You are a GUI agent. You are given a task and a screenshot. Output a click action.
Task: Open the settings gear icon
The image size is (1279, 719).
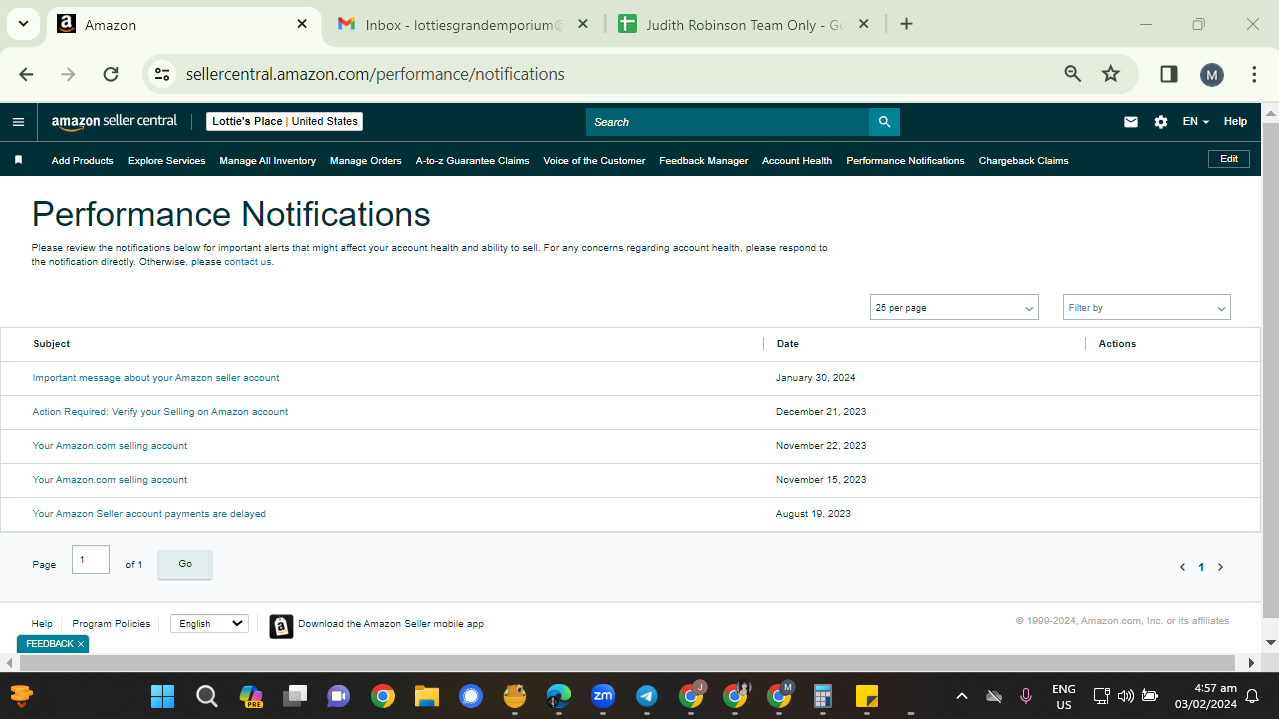(x=1160, y=122)
